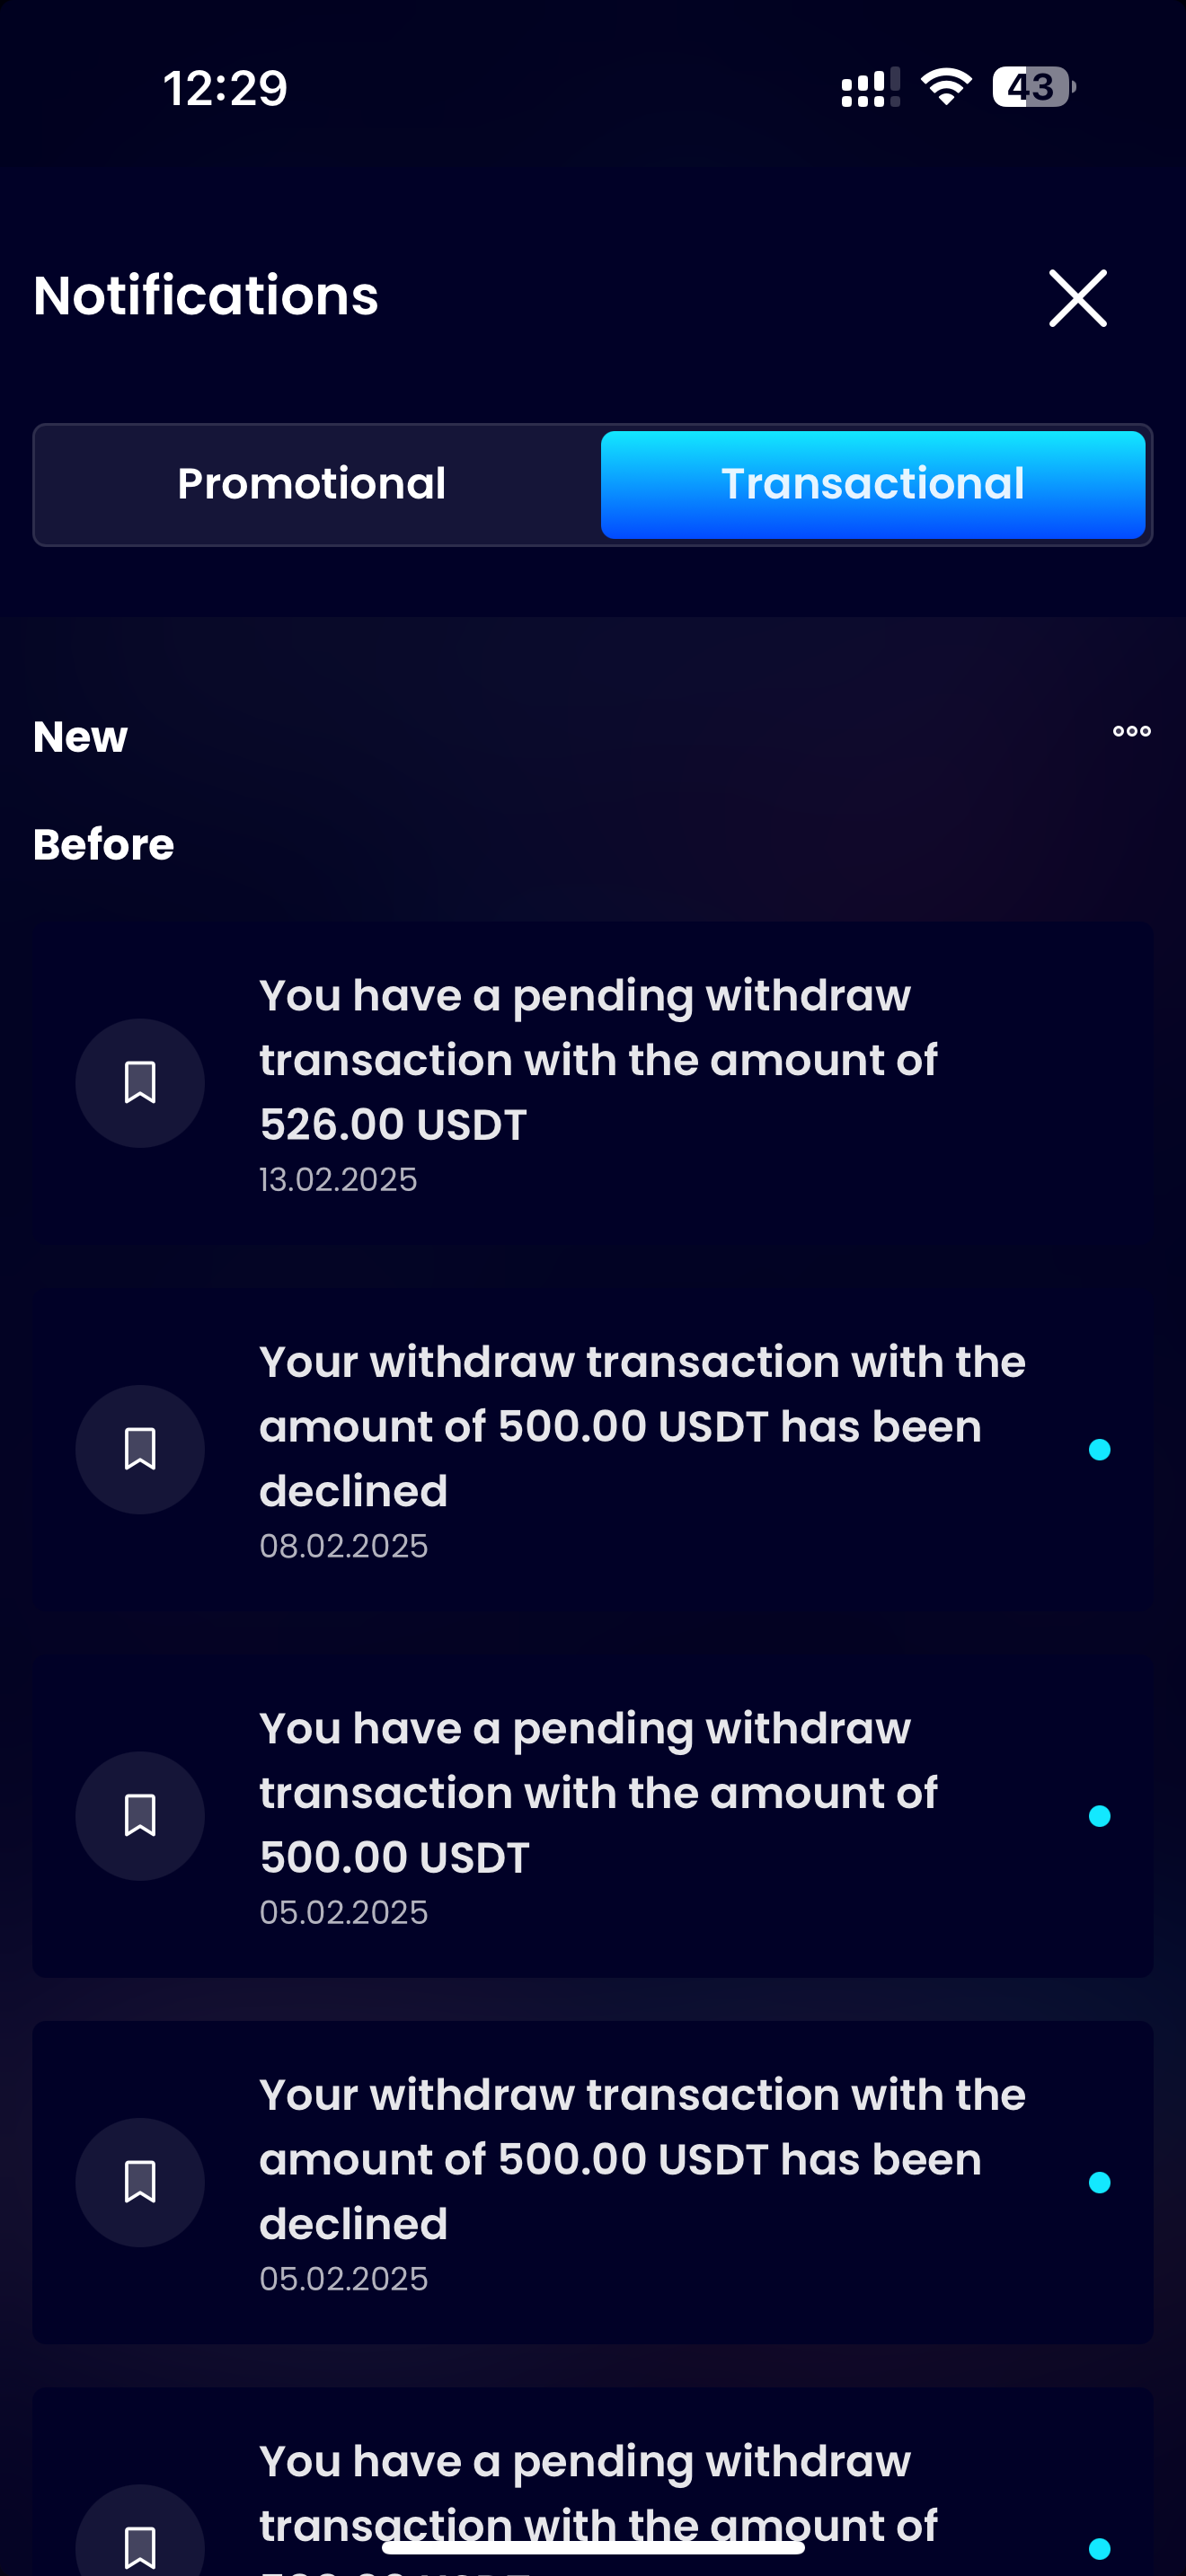
Task: Tap the Before section header
Action: 104,845
